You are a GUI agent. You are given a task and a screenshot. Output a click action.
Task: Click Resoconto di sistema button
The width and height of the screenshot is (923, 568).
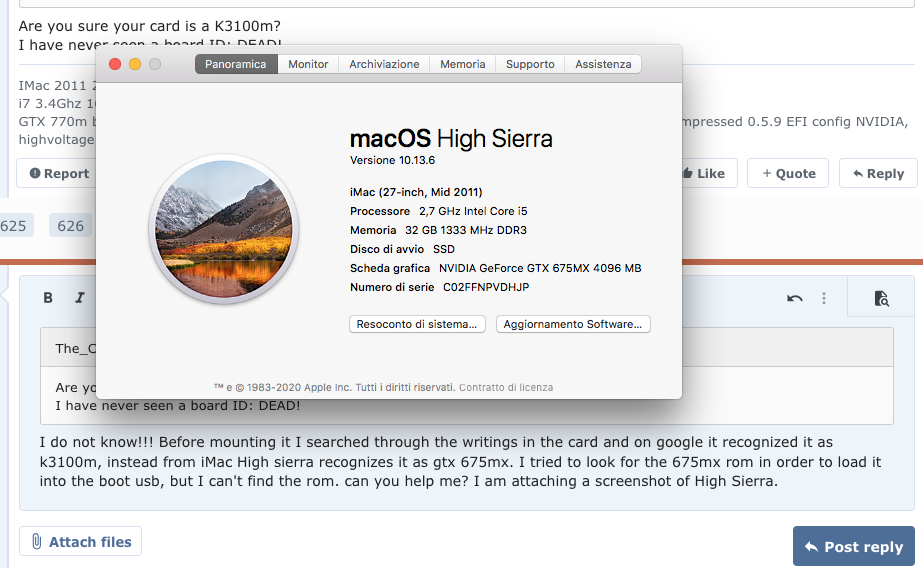pos(417,324)
